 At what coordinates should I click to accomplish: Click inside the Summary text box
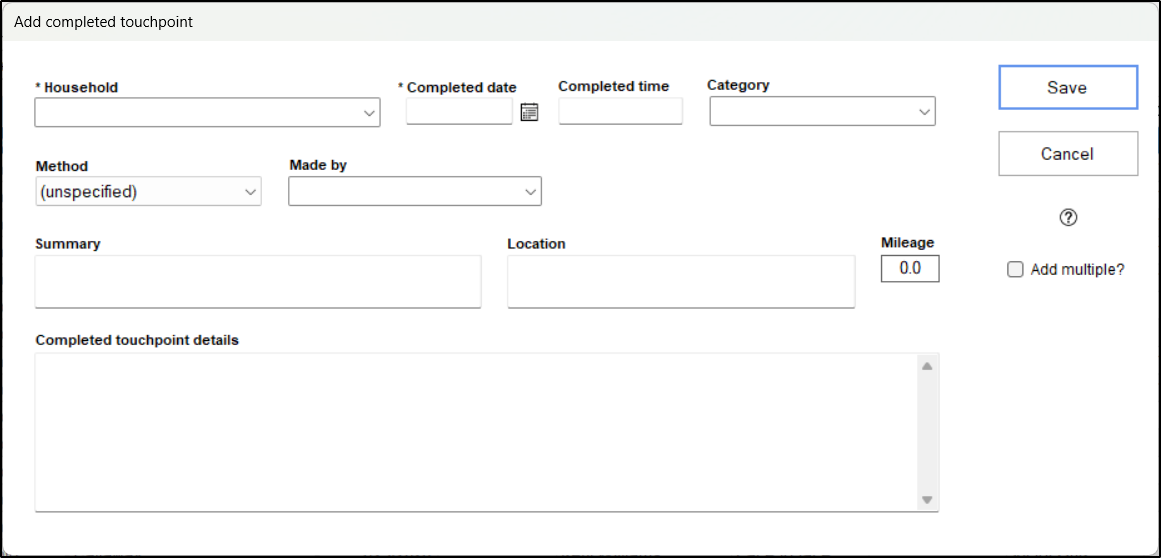point(258,281)
